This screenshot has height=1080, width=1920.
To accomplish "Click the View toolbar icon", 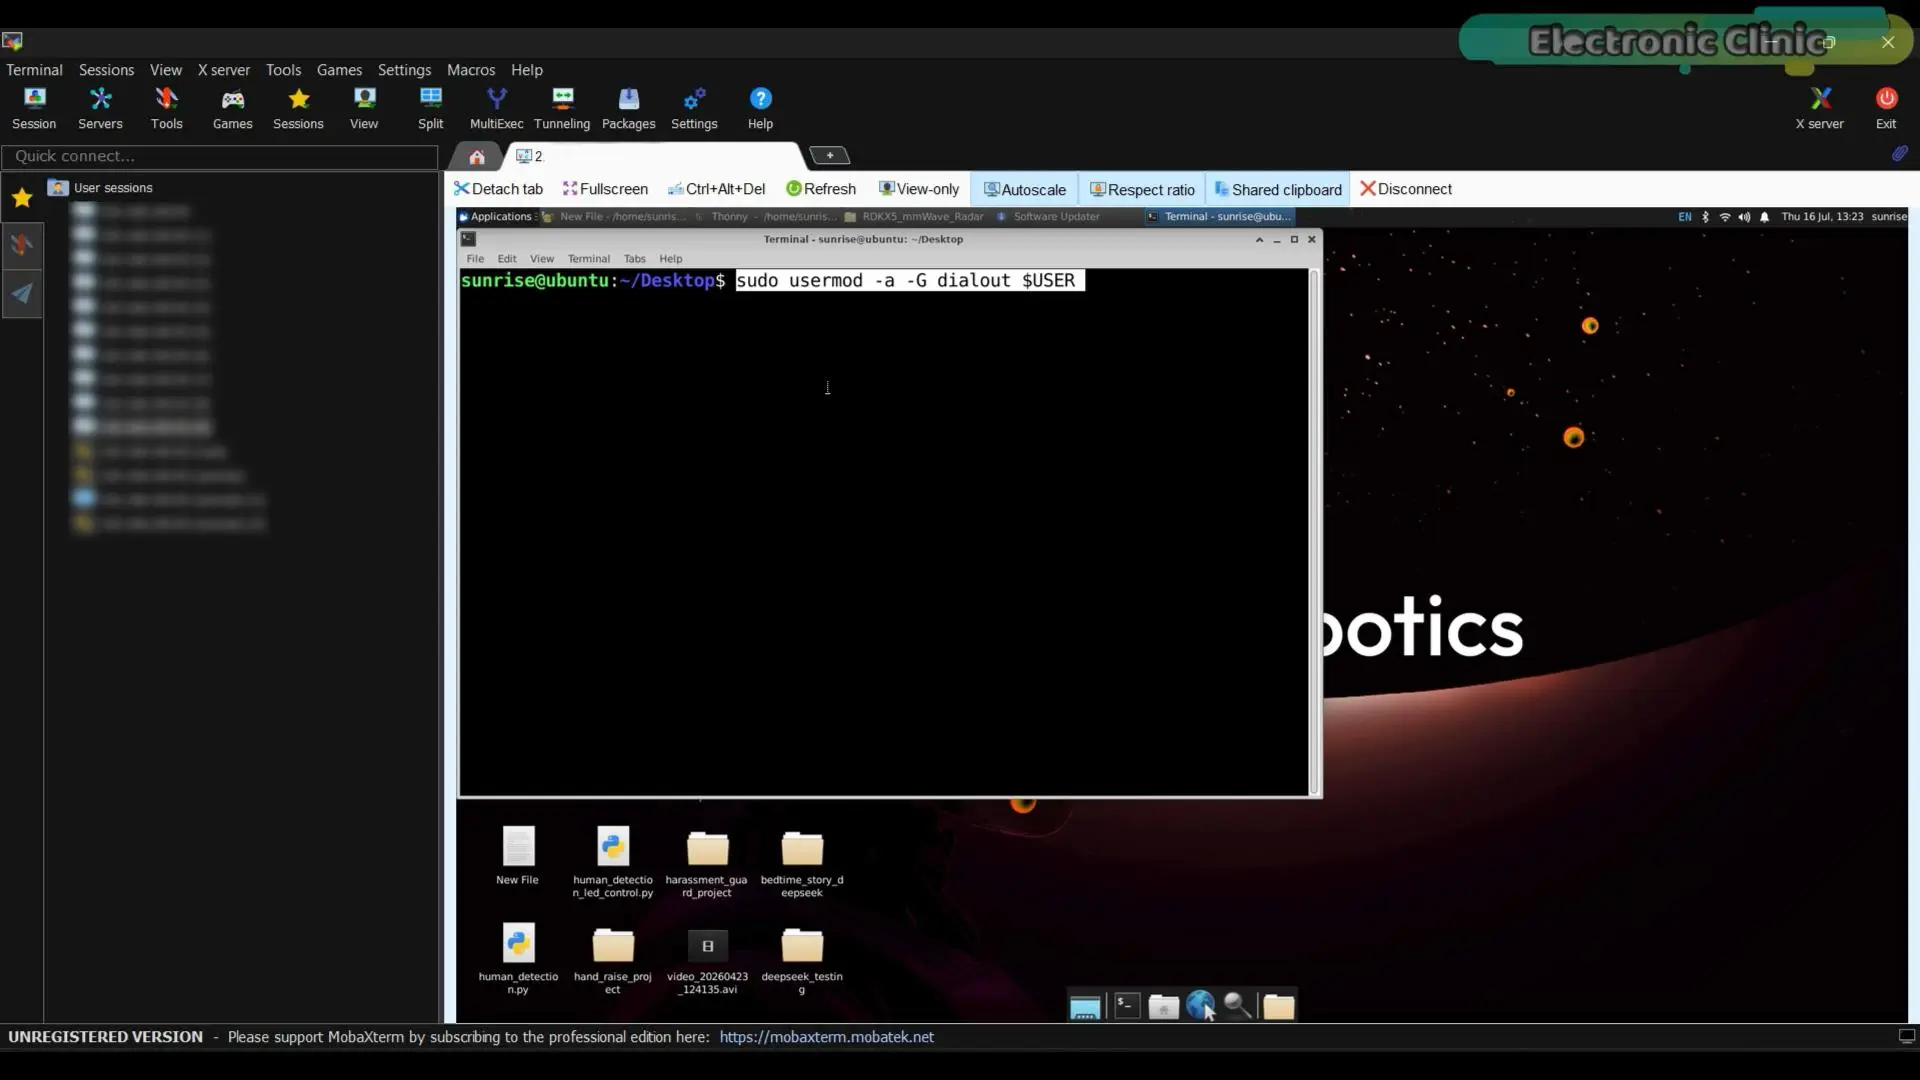I will pyautogui.click(x=364, y=108).
